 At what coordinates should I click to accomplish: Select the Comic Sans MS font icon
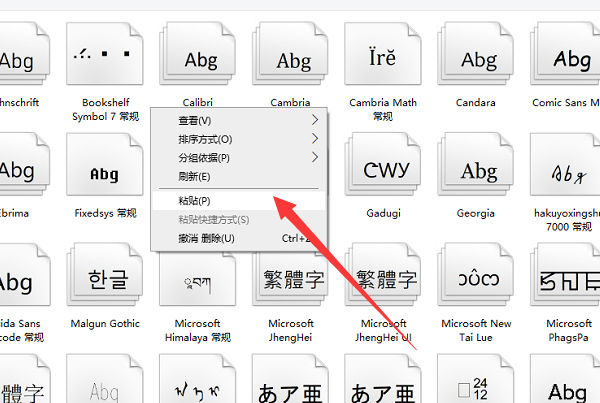pos(565,54)
